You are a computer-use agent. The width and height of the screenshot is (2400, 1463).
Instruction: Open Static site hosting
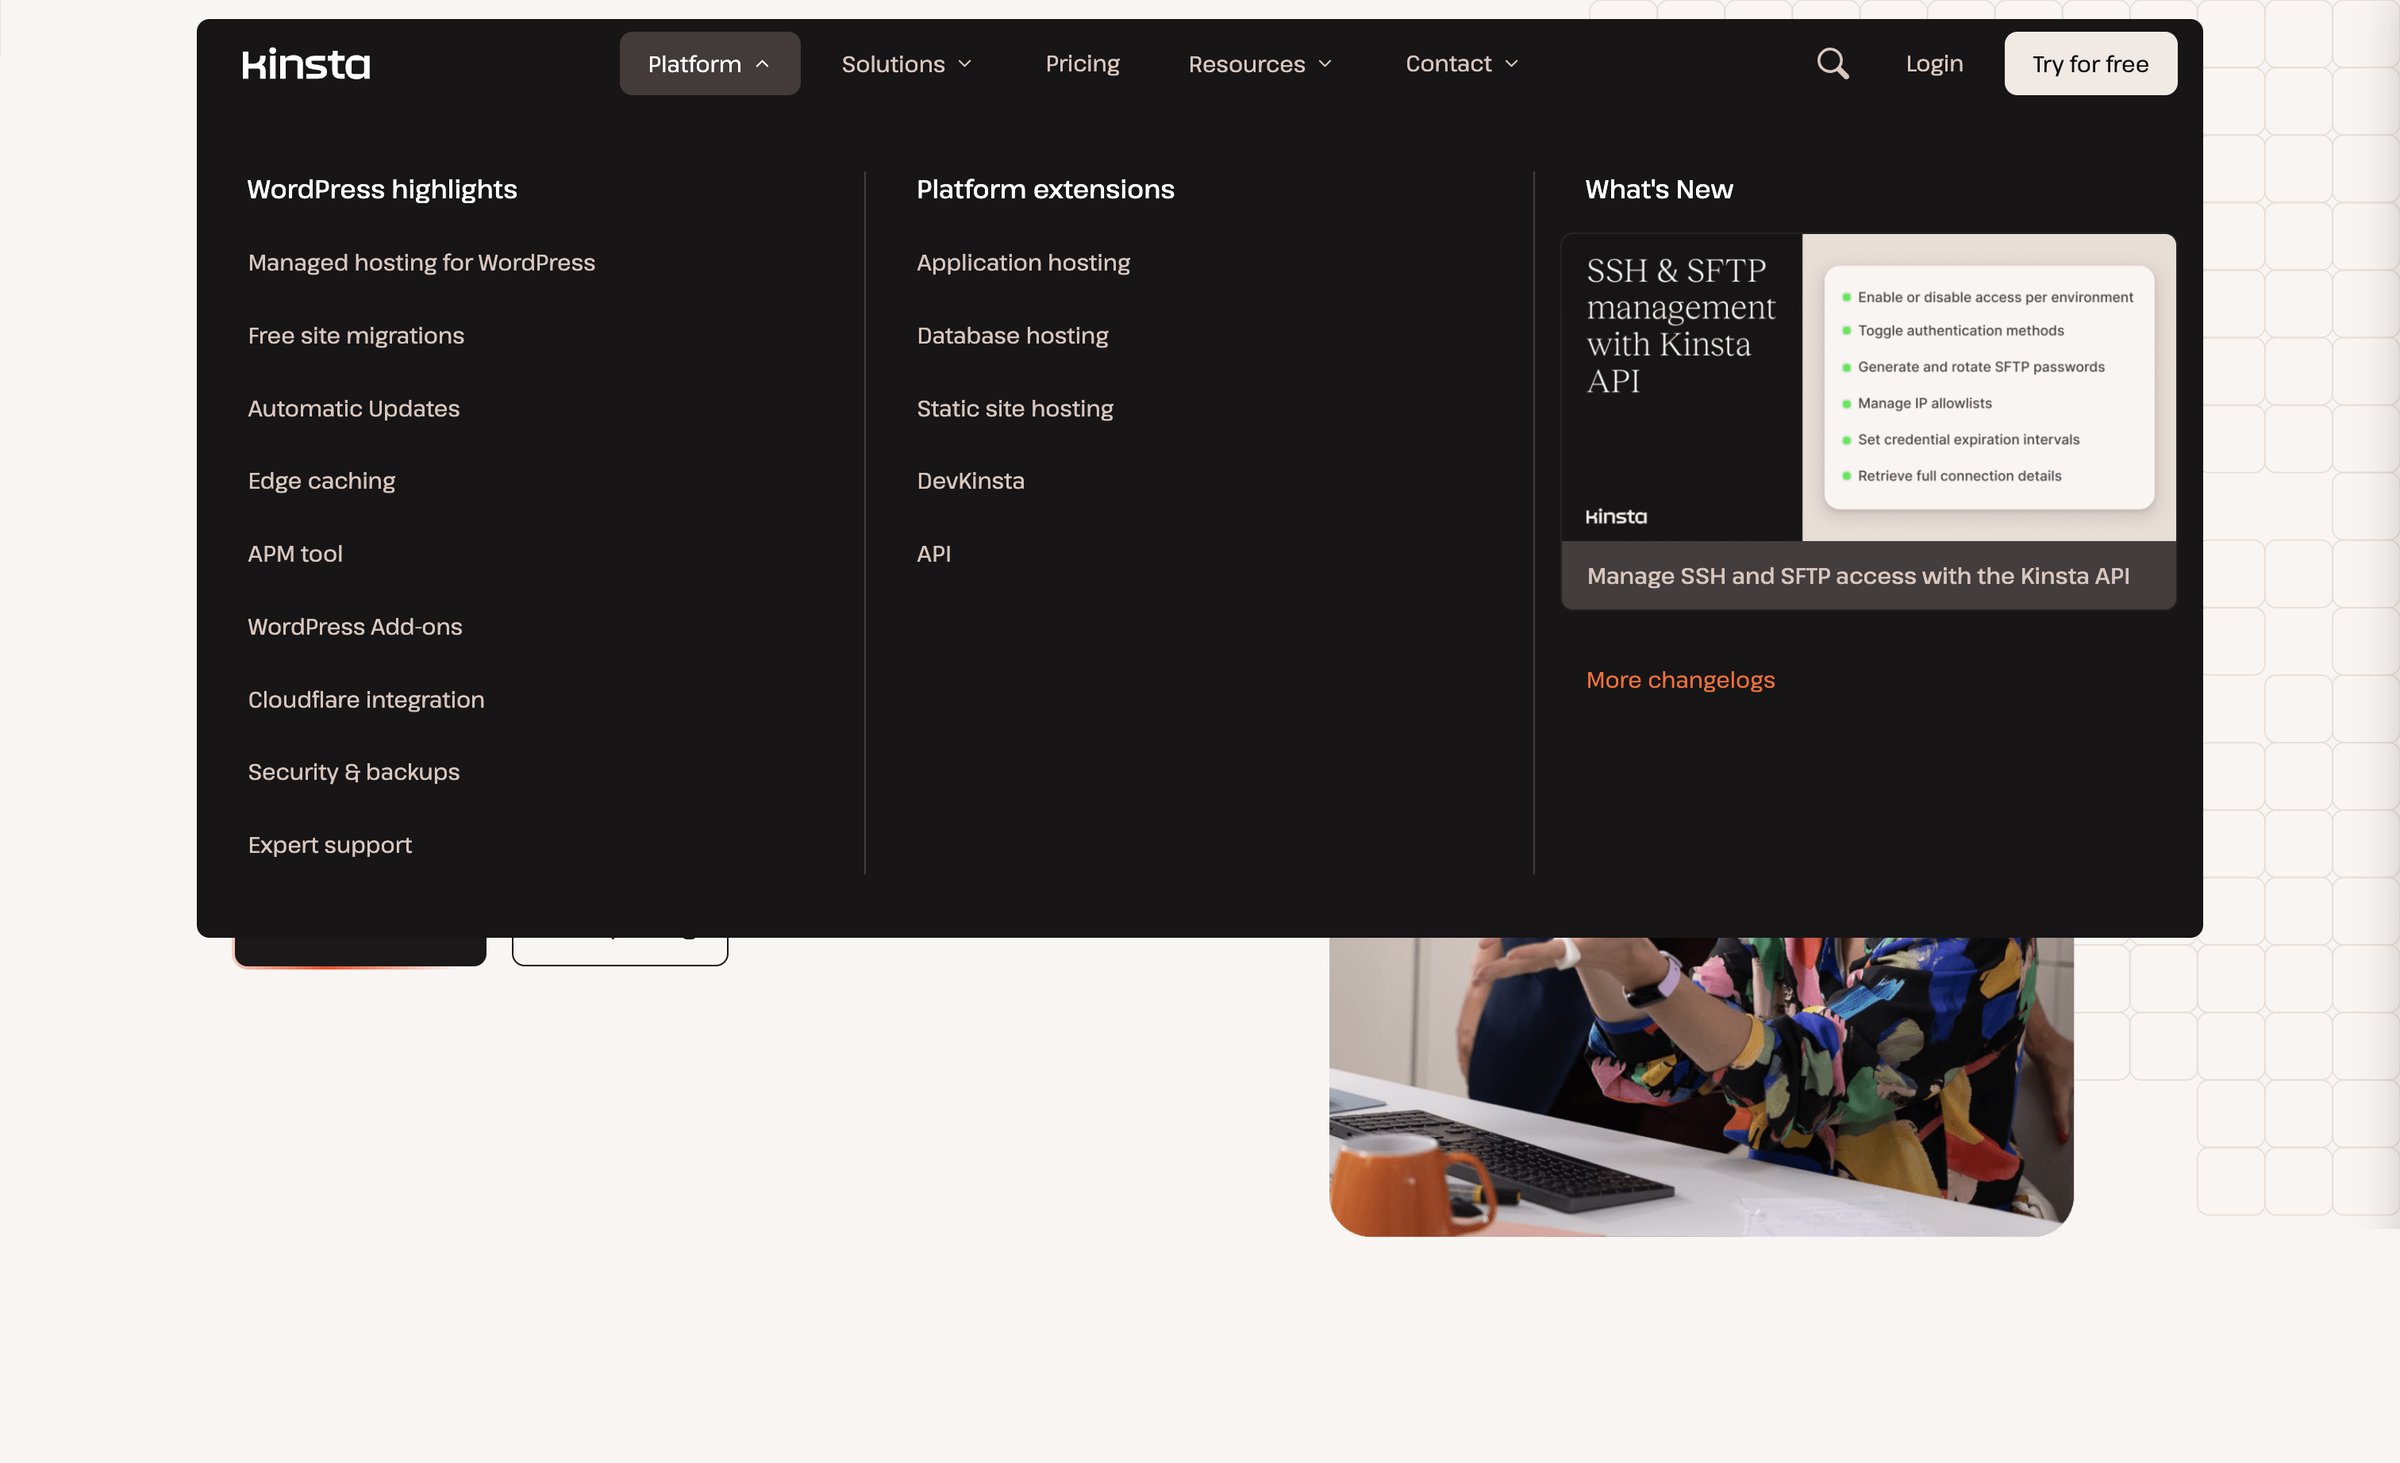[1015, 408]
